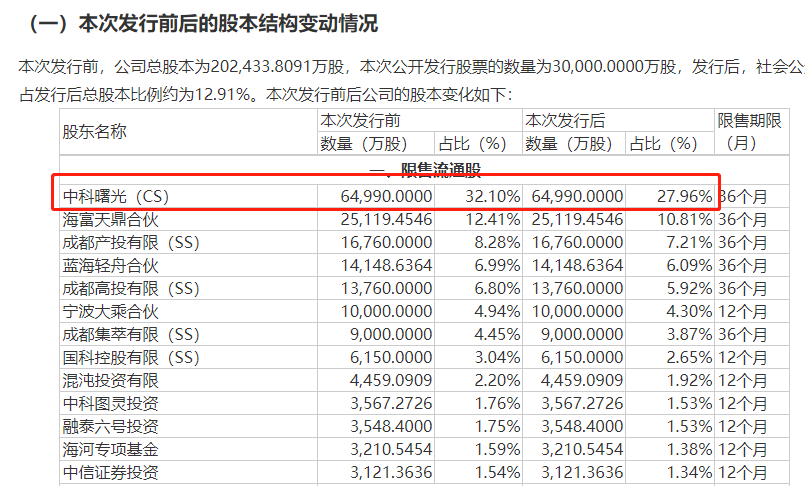The image size is (805, 486).
Task: Click the '36个月' lock-up cell for 海富天鼎合伙
Action: pos(742,220)
